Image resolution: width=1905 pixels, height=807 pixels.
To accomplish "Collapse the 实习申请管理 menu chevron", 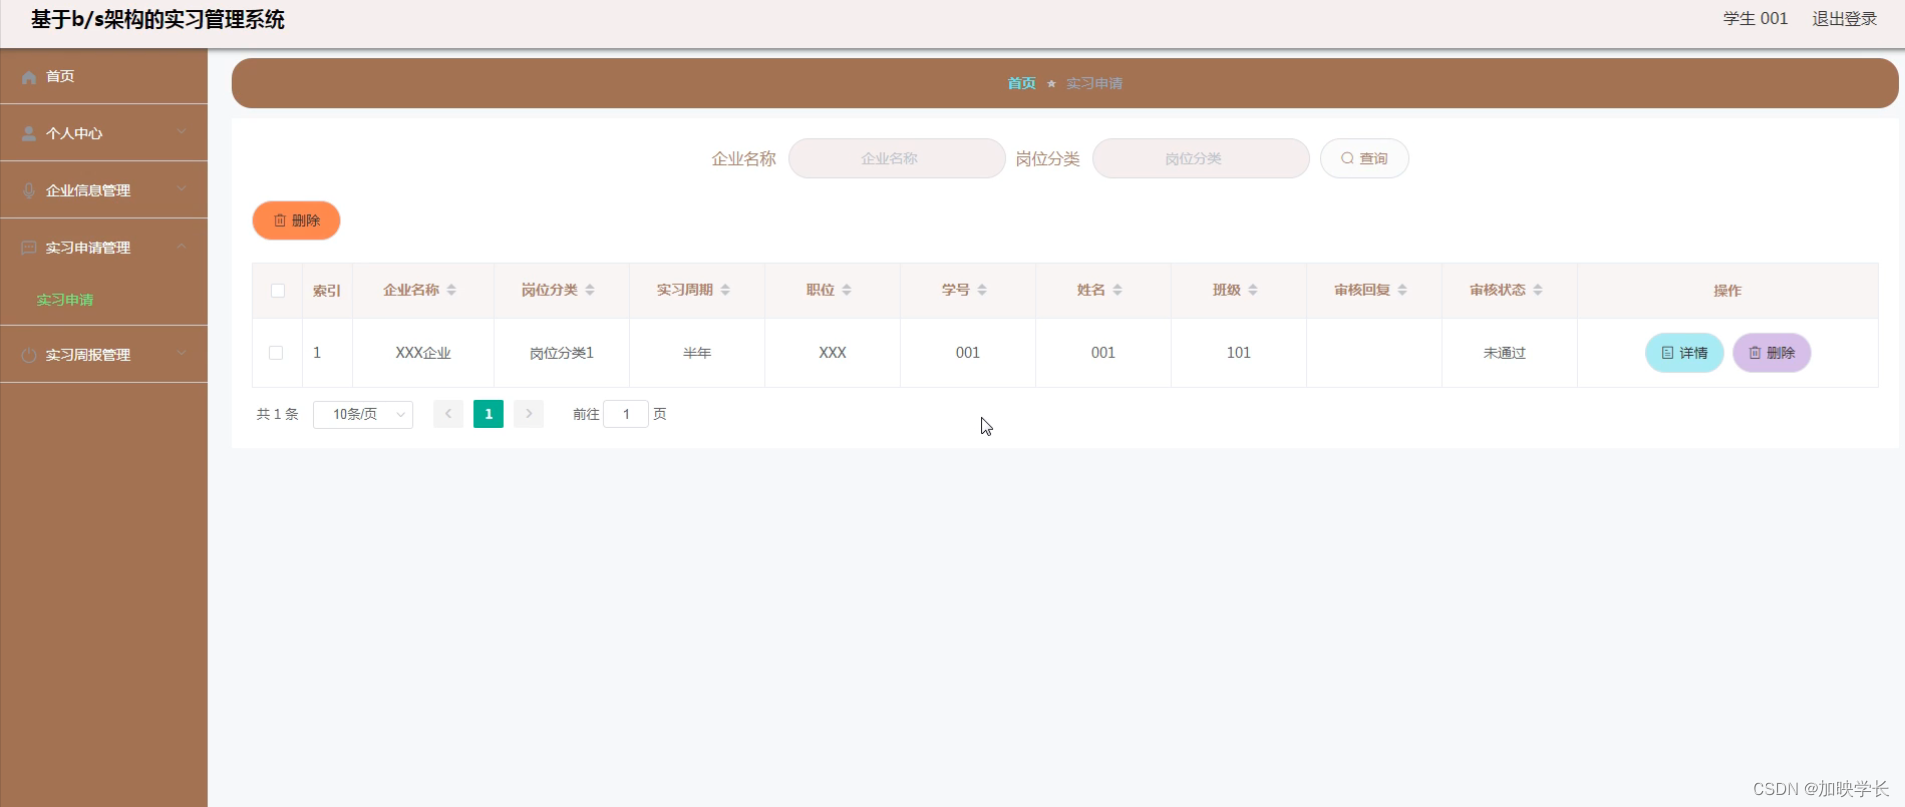I will 181,246.
